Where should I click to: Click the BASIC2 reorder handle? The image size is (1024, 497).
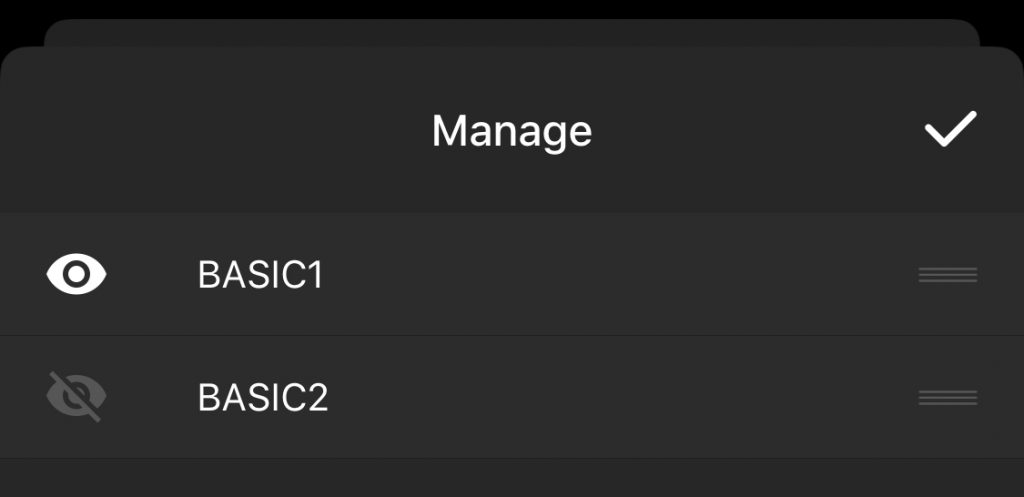947,398
